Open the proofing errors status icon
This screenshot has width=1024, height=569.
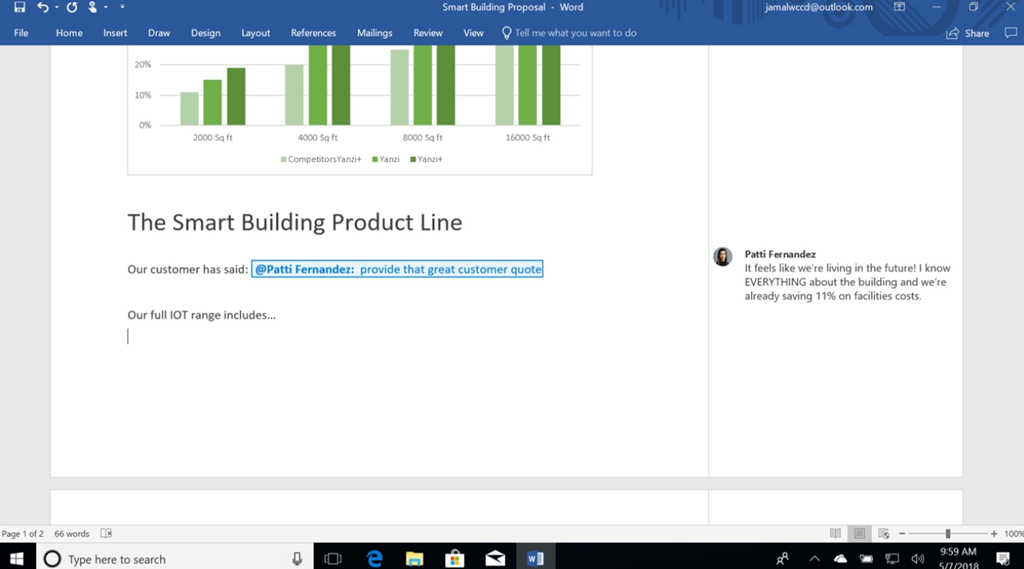pyautogui.click(x=107, y=534)
